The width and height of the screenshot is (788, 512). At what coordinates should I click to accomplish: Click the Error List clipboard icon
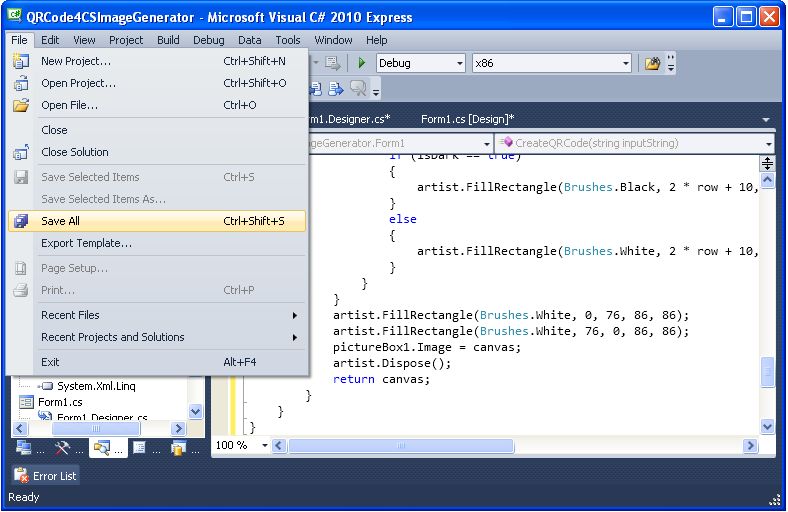[x=21, y=475]
